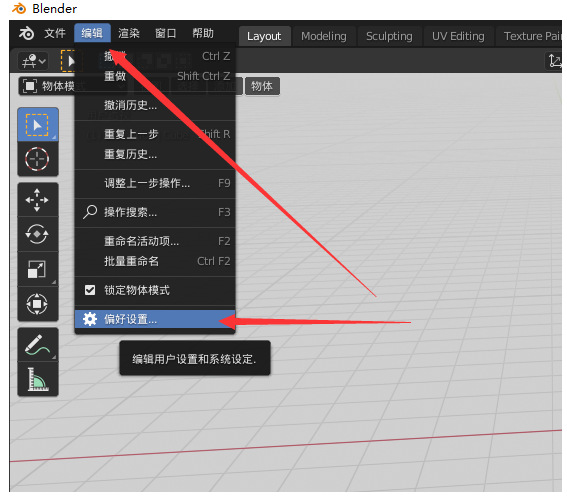Click the 物体 header menu button
This screenshot has width=567, height=497.
(x=262, y=86)
